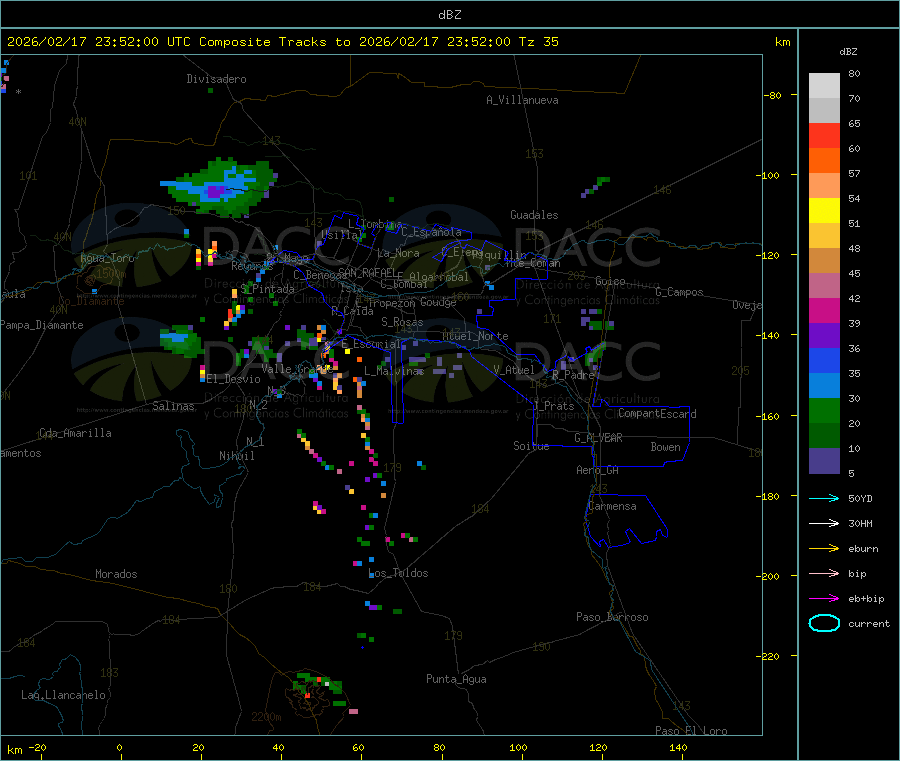Click the 54 dBZ yellow color swatch

click(x=824, y=211)
